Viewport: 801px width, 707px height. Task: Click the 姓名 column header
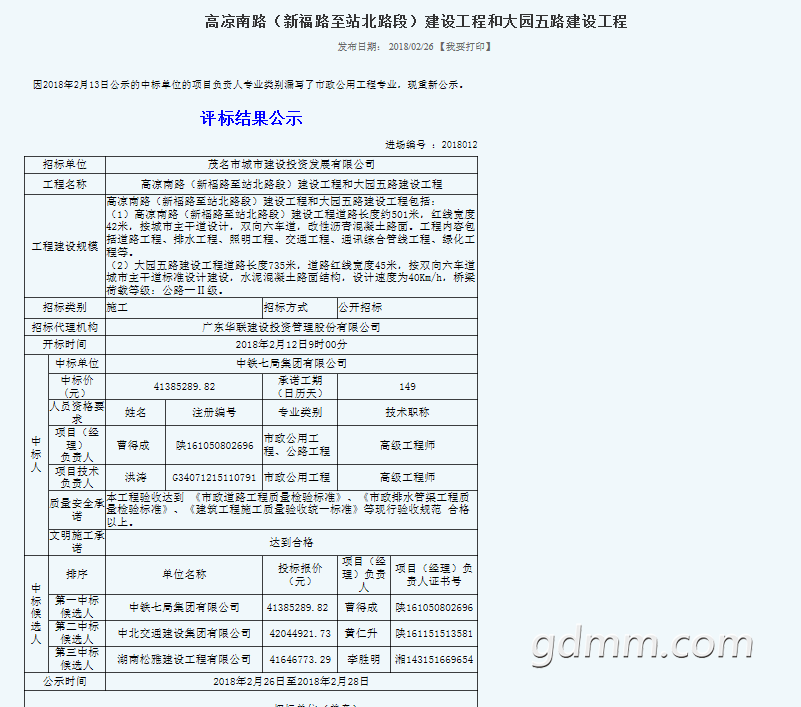pyautogui.click(x=135, y=412)
